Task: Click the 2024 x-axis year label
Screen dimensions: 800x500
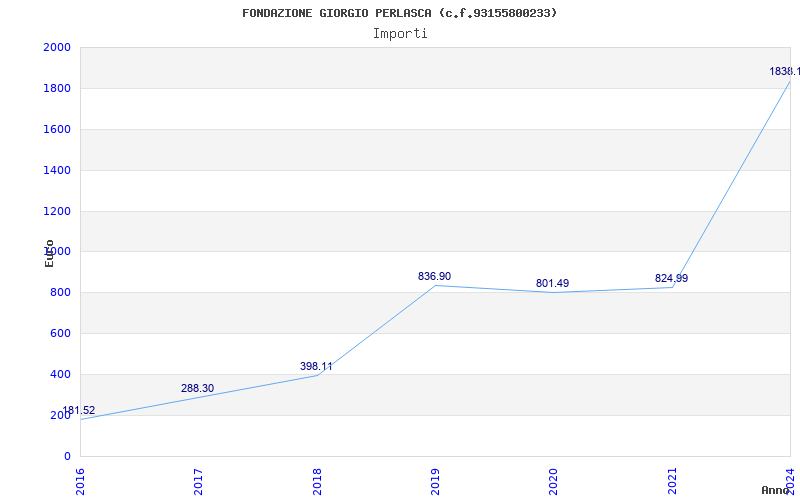Action: click(790, 481)
